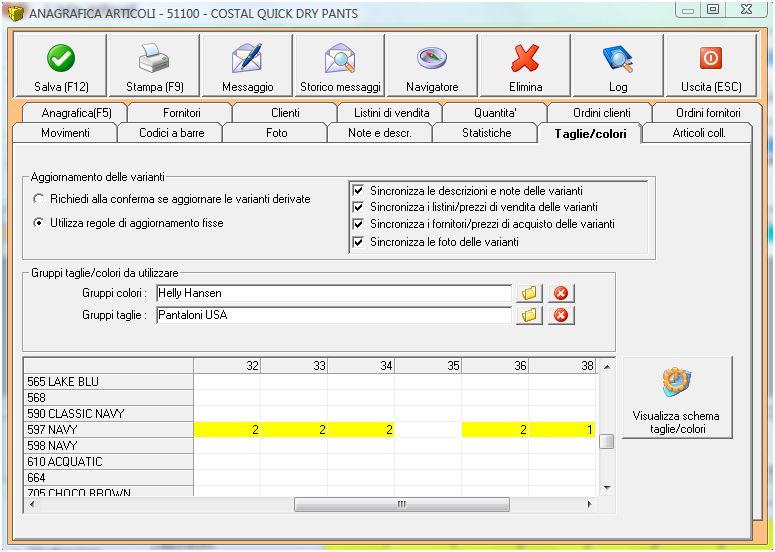
Task: Browse folder icon for Gruppi taglie
Action: [529, 315]
